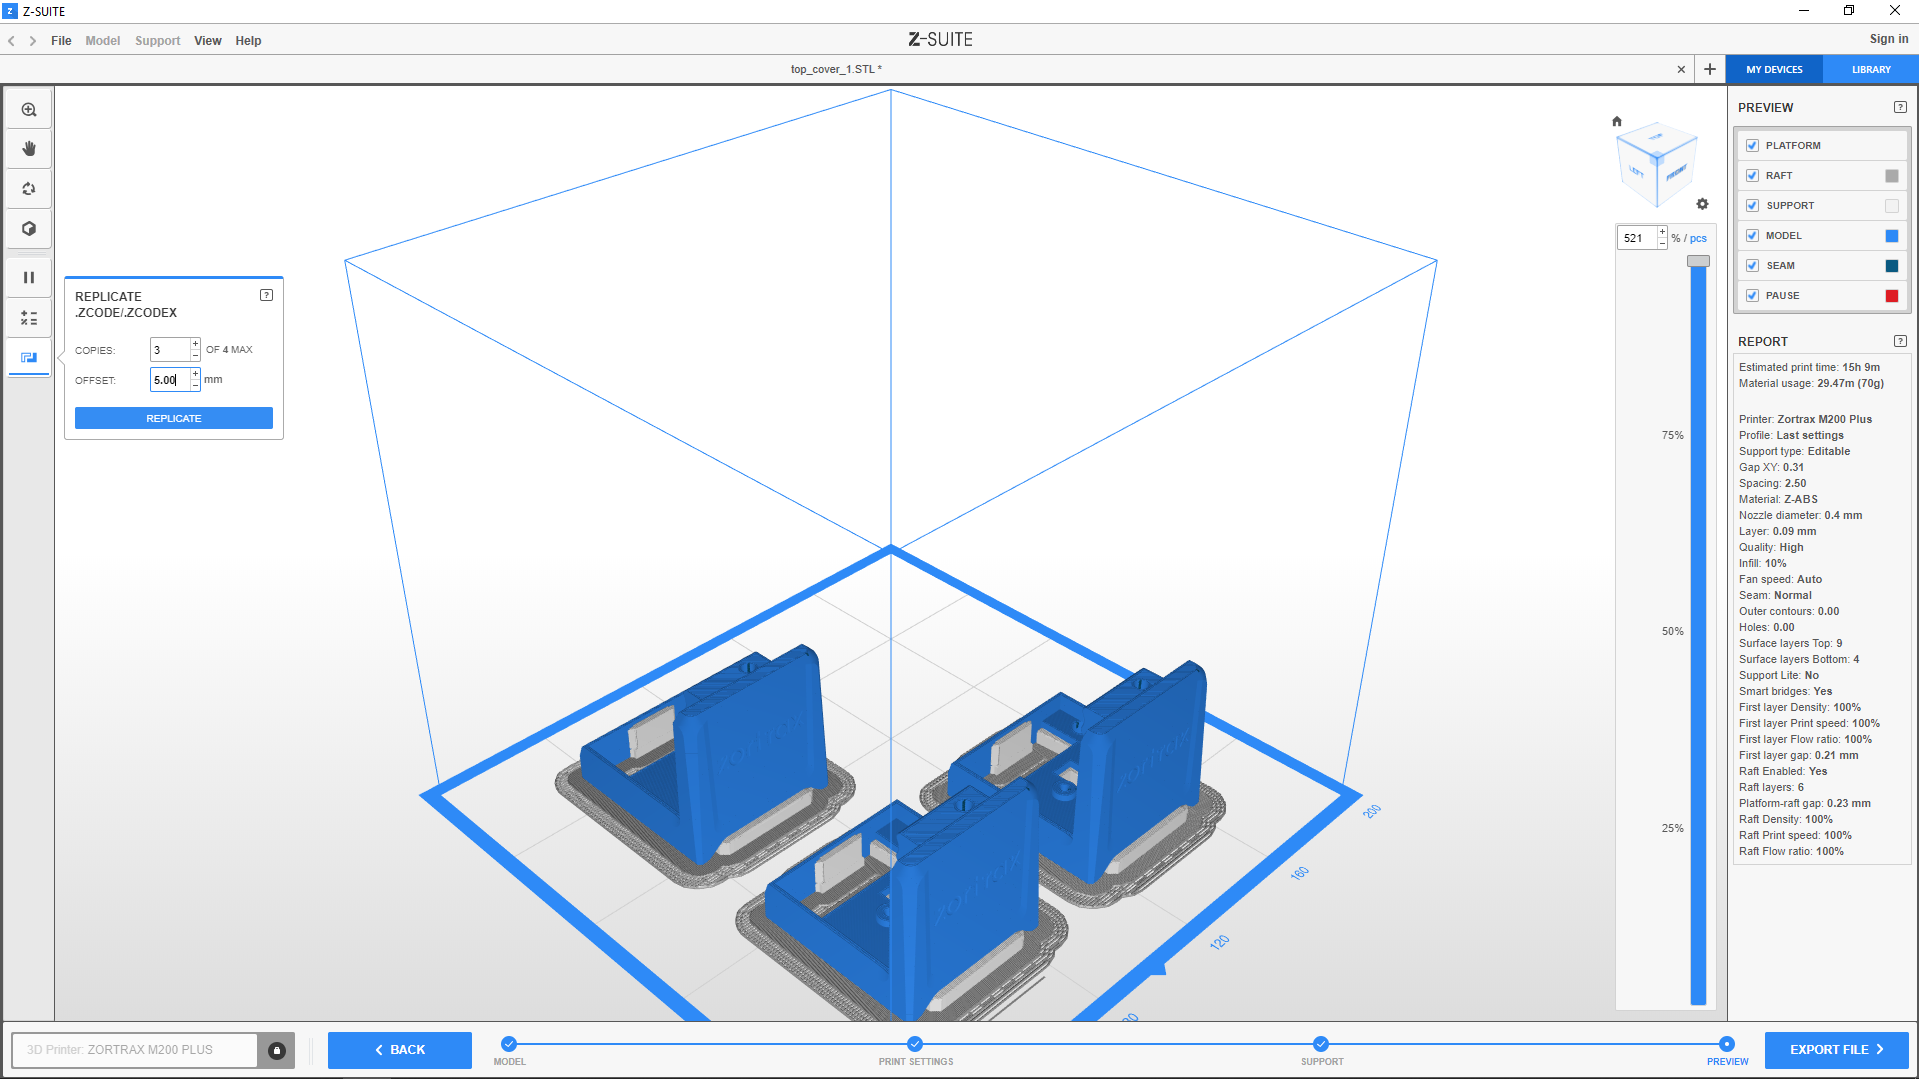This screenshot has width=1919, height=1079.
Task: Select the zoom magnifier tool
Action: tap(29, 110)
